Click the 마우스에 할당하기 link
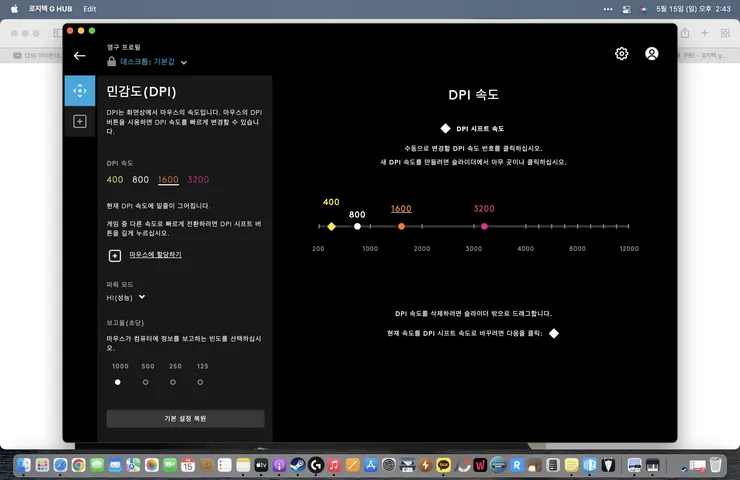 [155, 255]
